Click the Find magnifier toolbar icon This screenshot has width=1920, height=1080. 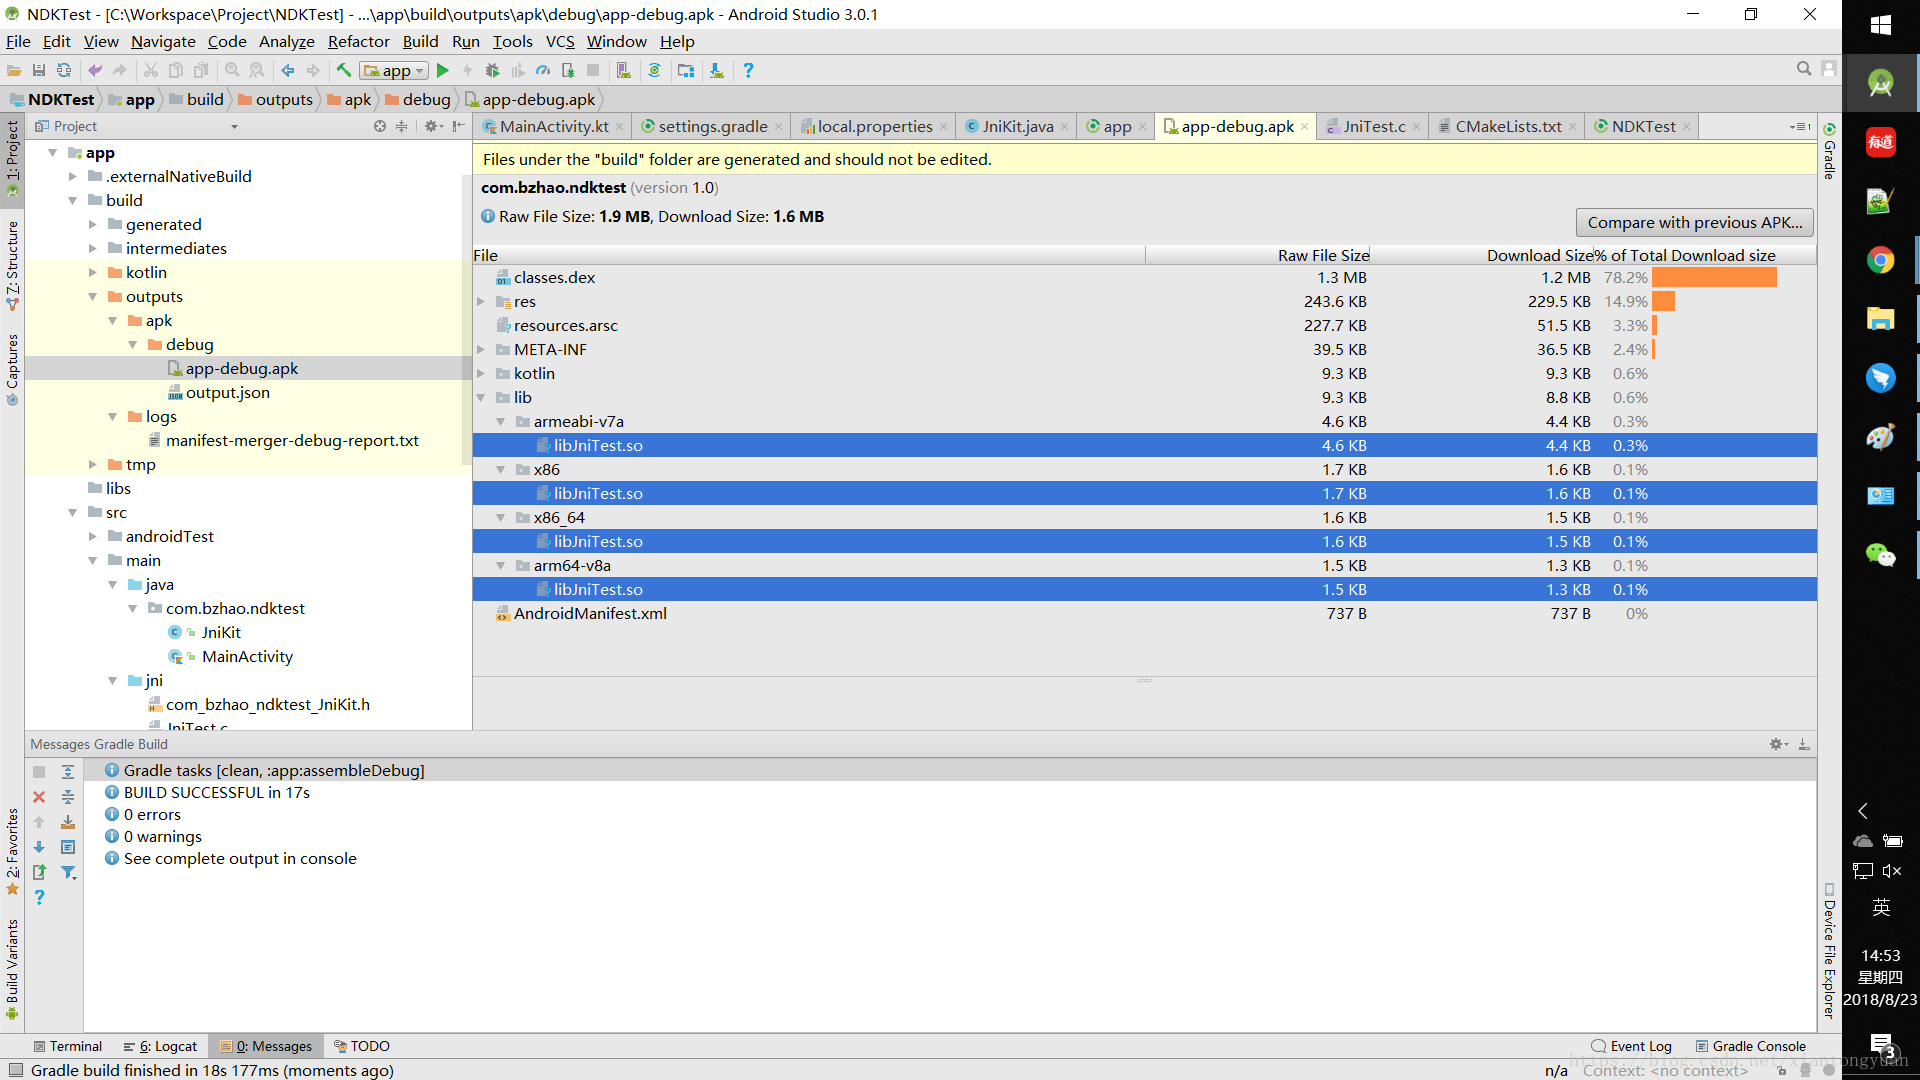pyautogui.click(x=232, y=70)
